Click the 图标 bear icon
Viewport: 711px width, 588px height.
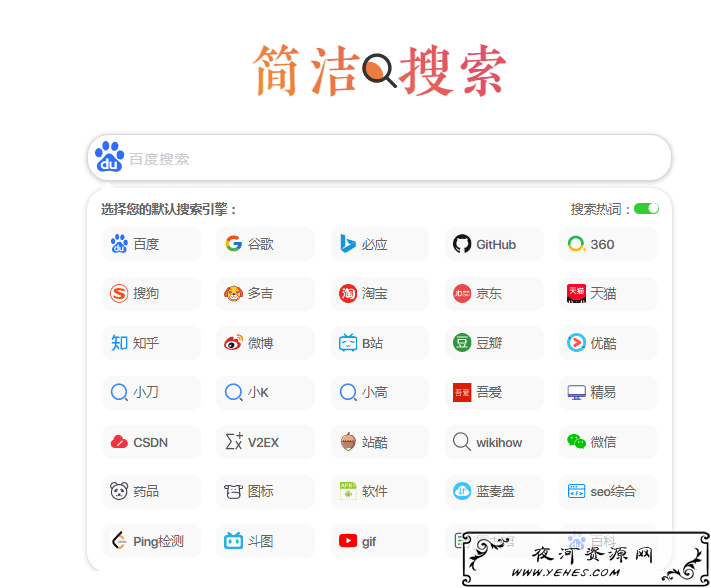click(234, 491)
